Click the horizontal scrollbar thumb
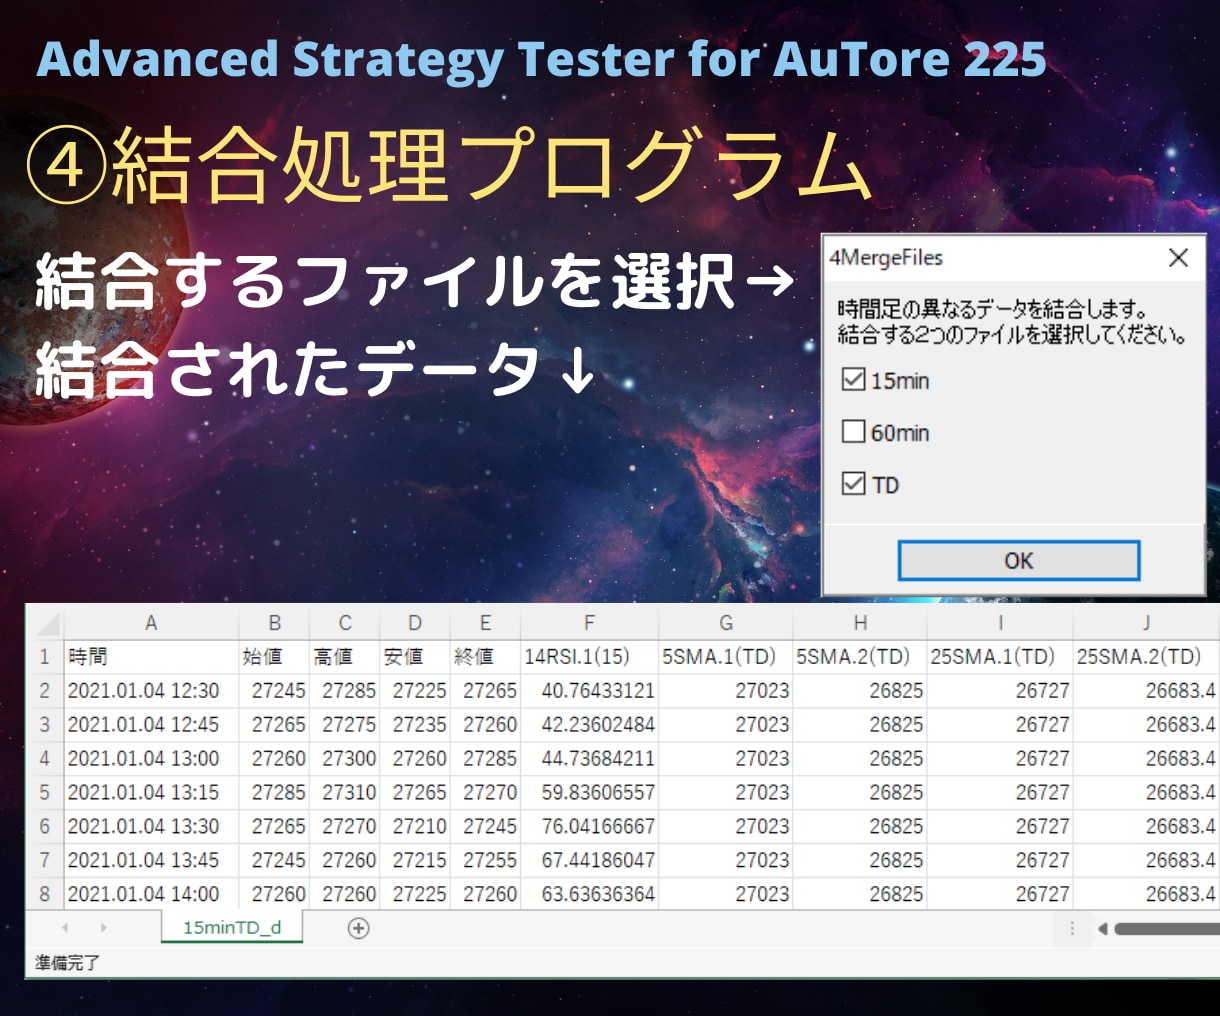The height and width of the screenshot is (1016, 1220). (1166, 929)
